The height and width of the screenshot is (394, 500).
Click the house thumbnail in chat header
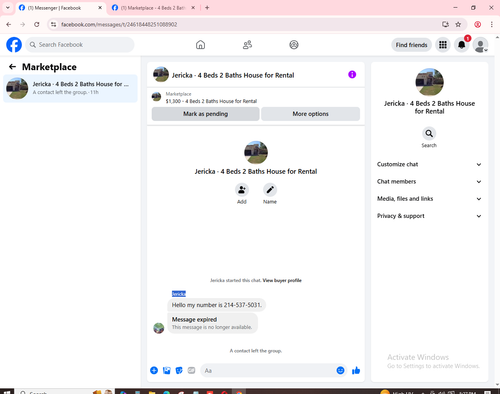point(161,74)
